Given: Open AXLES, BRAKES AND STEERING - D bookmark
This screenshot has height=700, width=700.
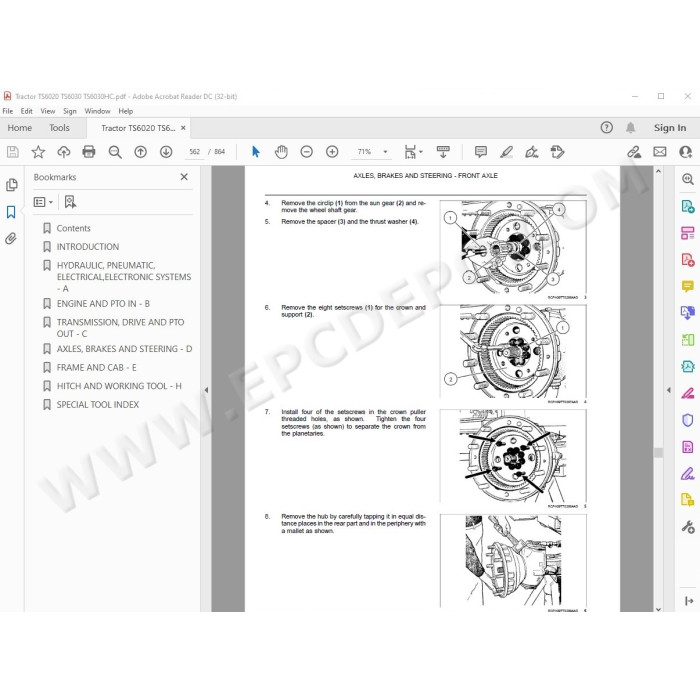Looking at the screenshot, I should coord(124,349).
